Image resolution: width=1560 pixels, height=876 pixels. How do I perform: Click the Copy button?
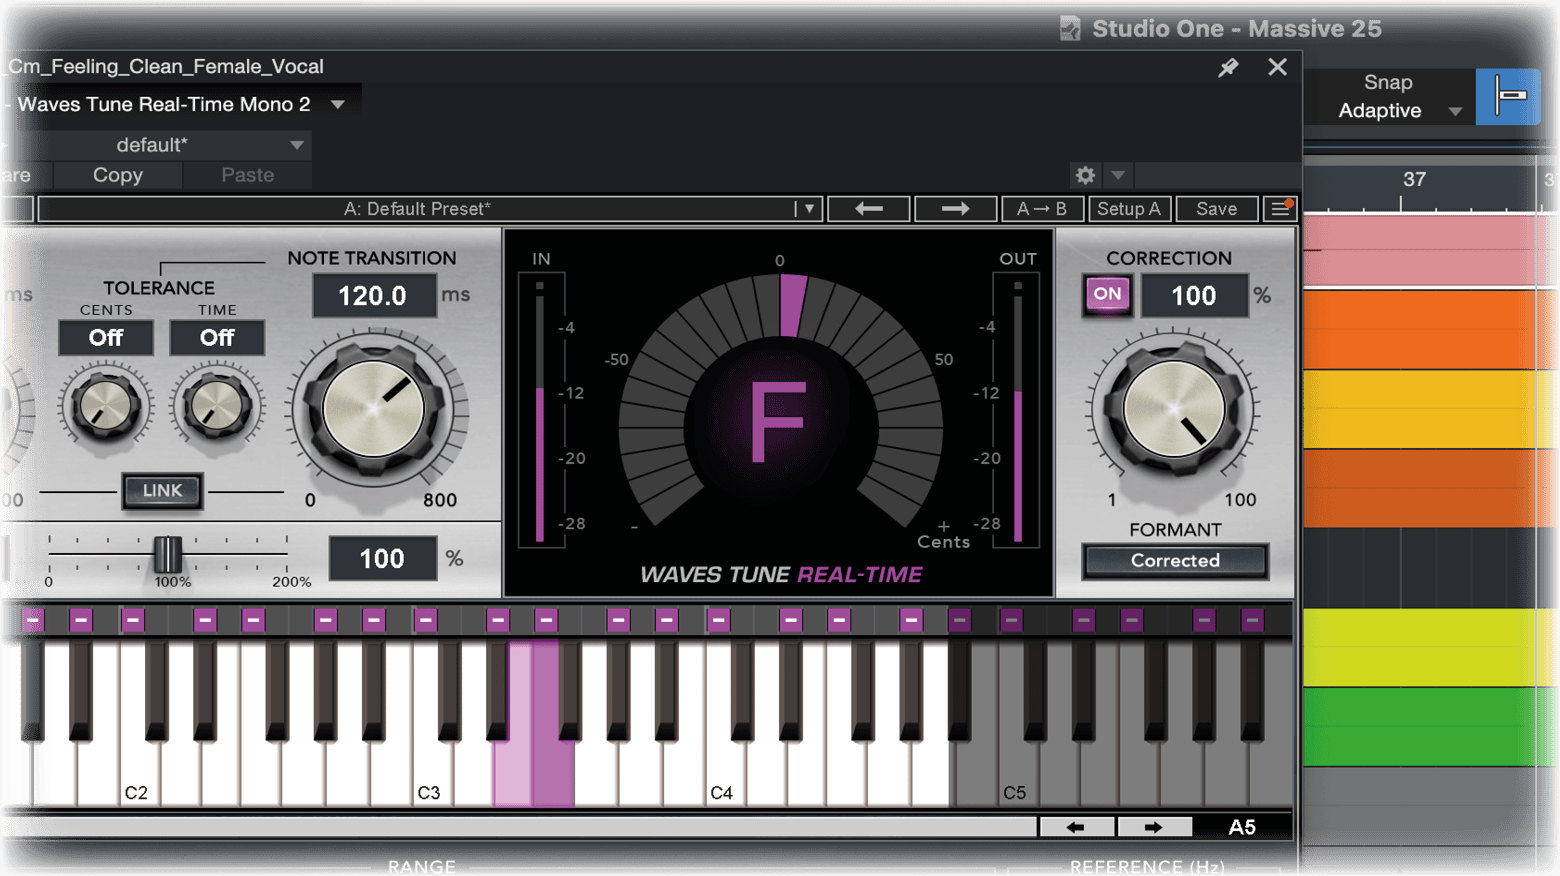118,175
